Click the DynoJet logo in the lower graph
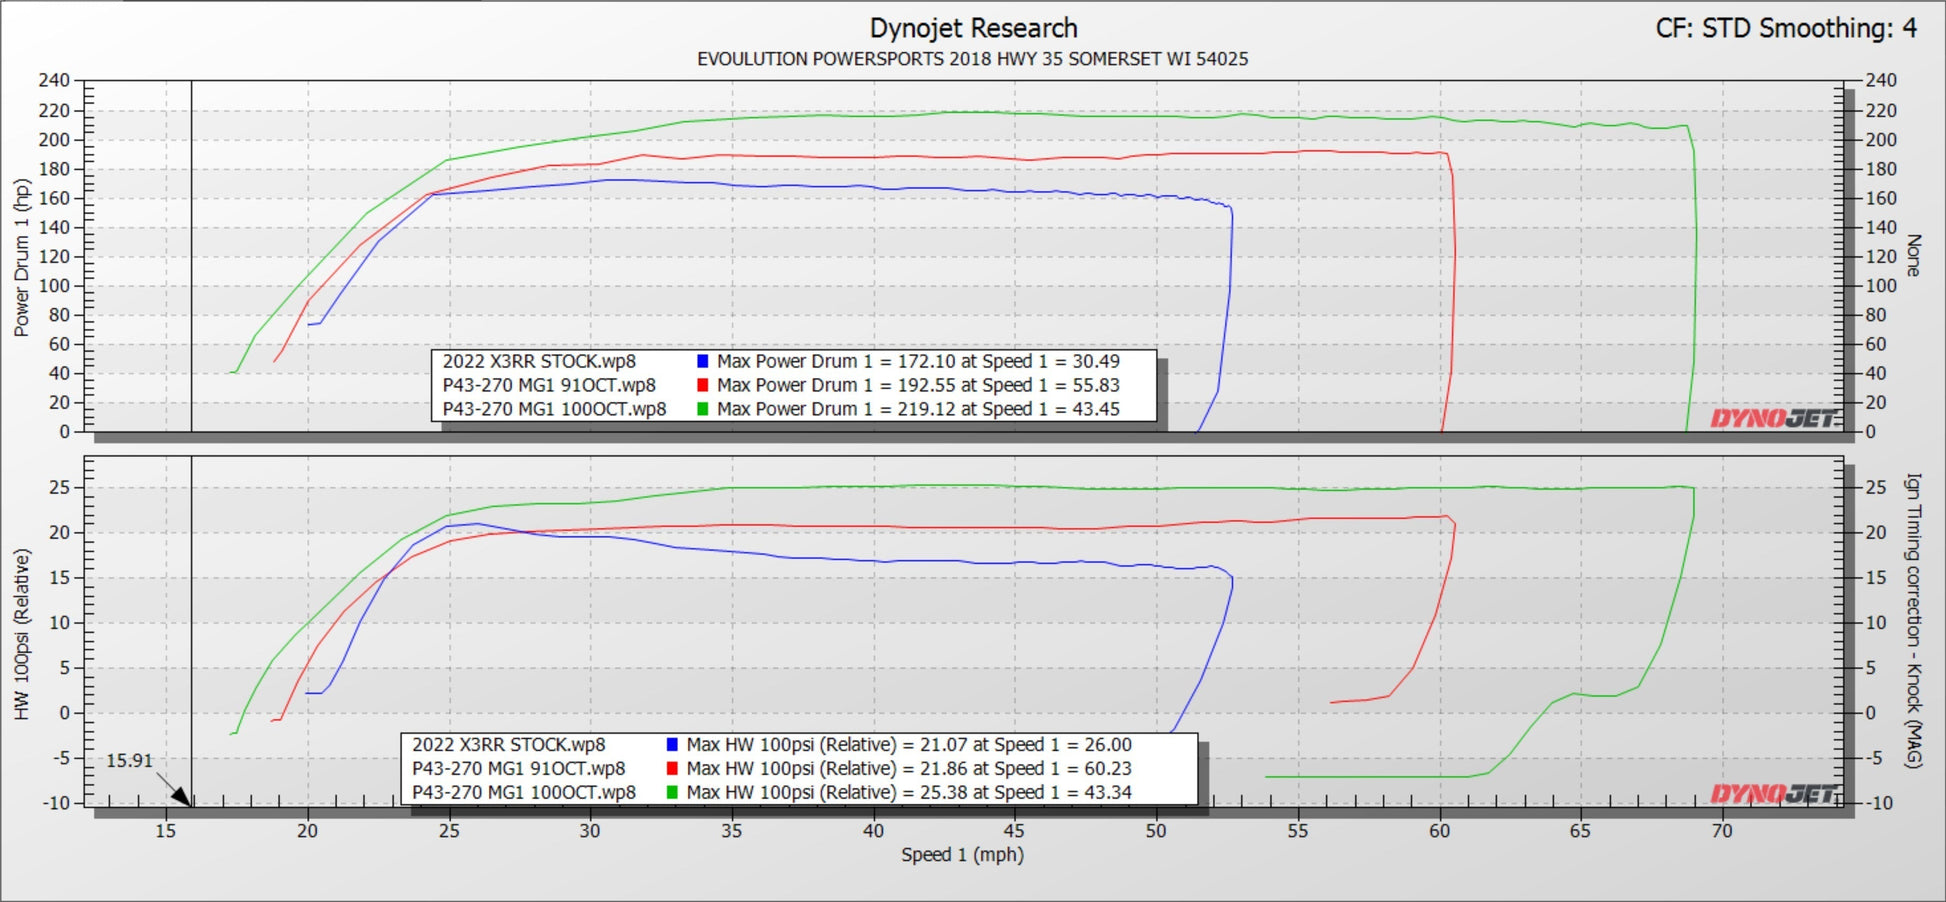Screen dimensions: 1946x902 (1773, 794)
